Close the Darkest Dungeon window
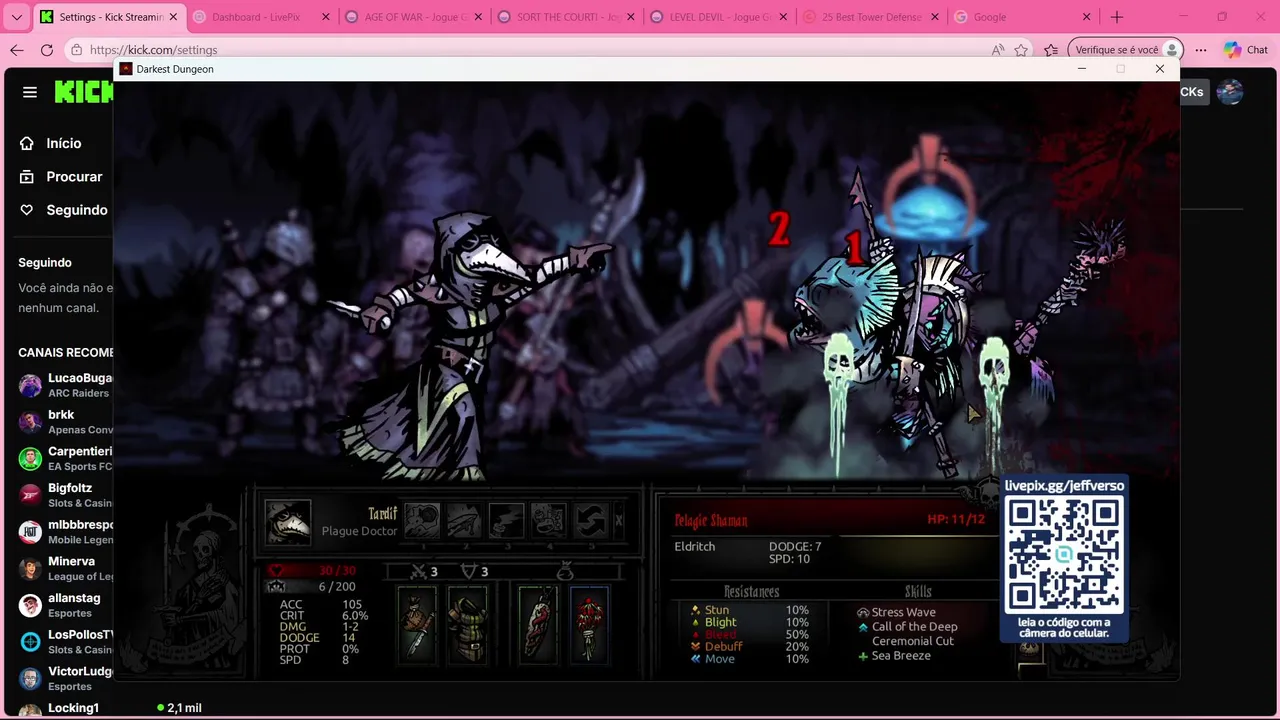Viewport: 1280px width, 720px height. 1160,69
